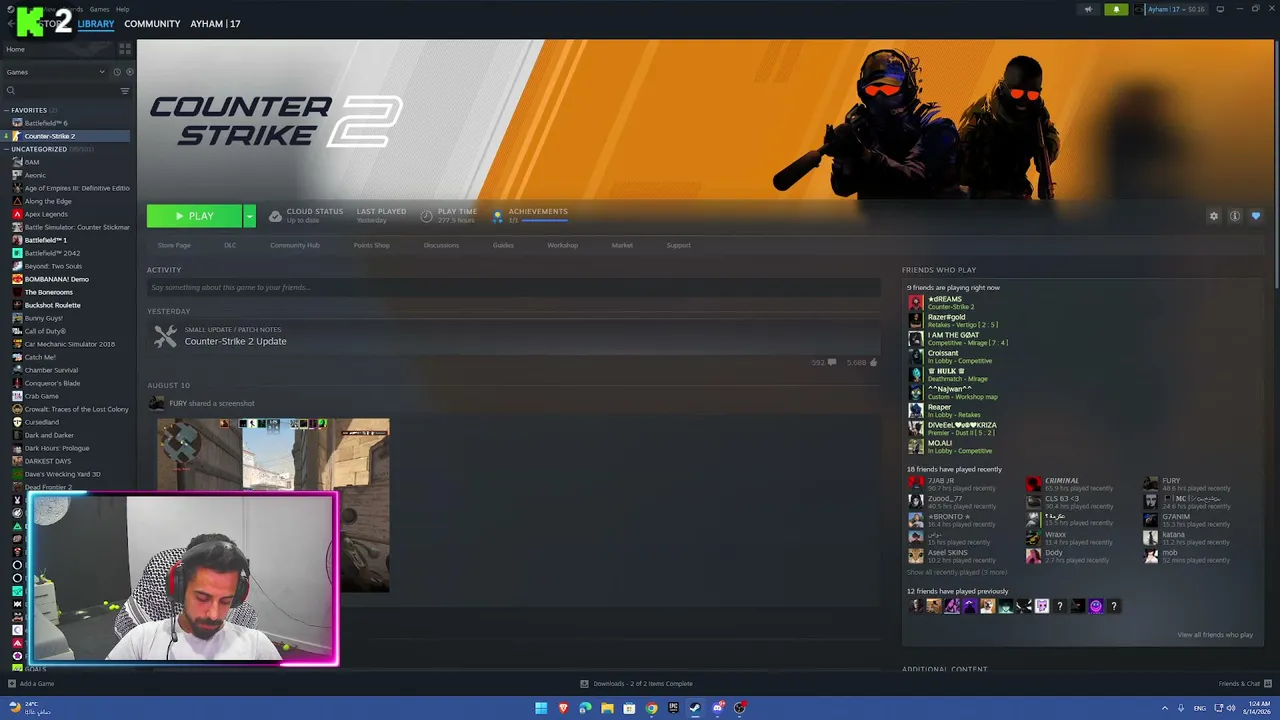Open the DLC link
Viewport: 1280px width, 720px height.
click(x=230, y=245)
